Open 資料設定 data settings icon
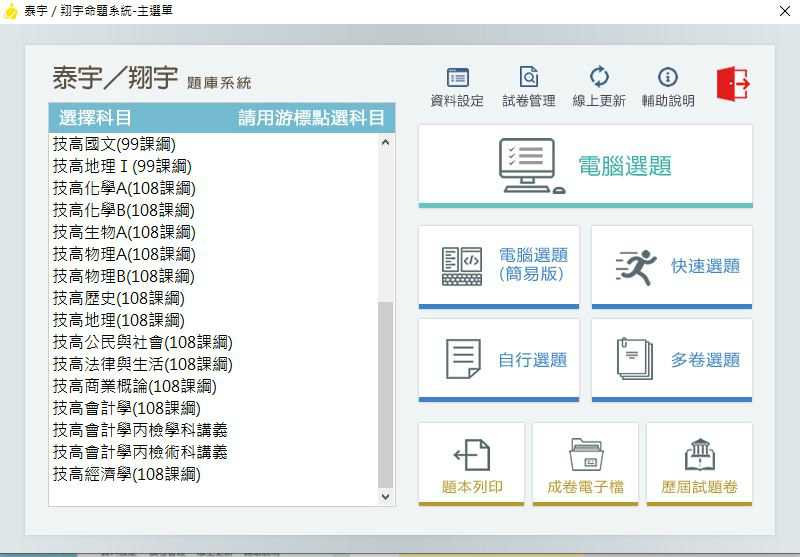This screenshot has width=800, height=557. (x=457, y=87)
